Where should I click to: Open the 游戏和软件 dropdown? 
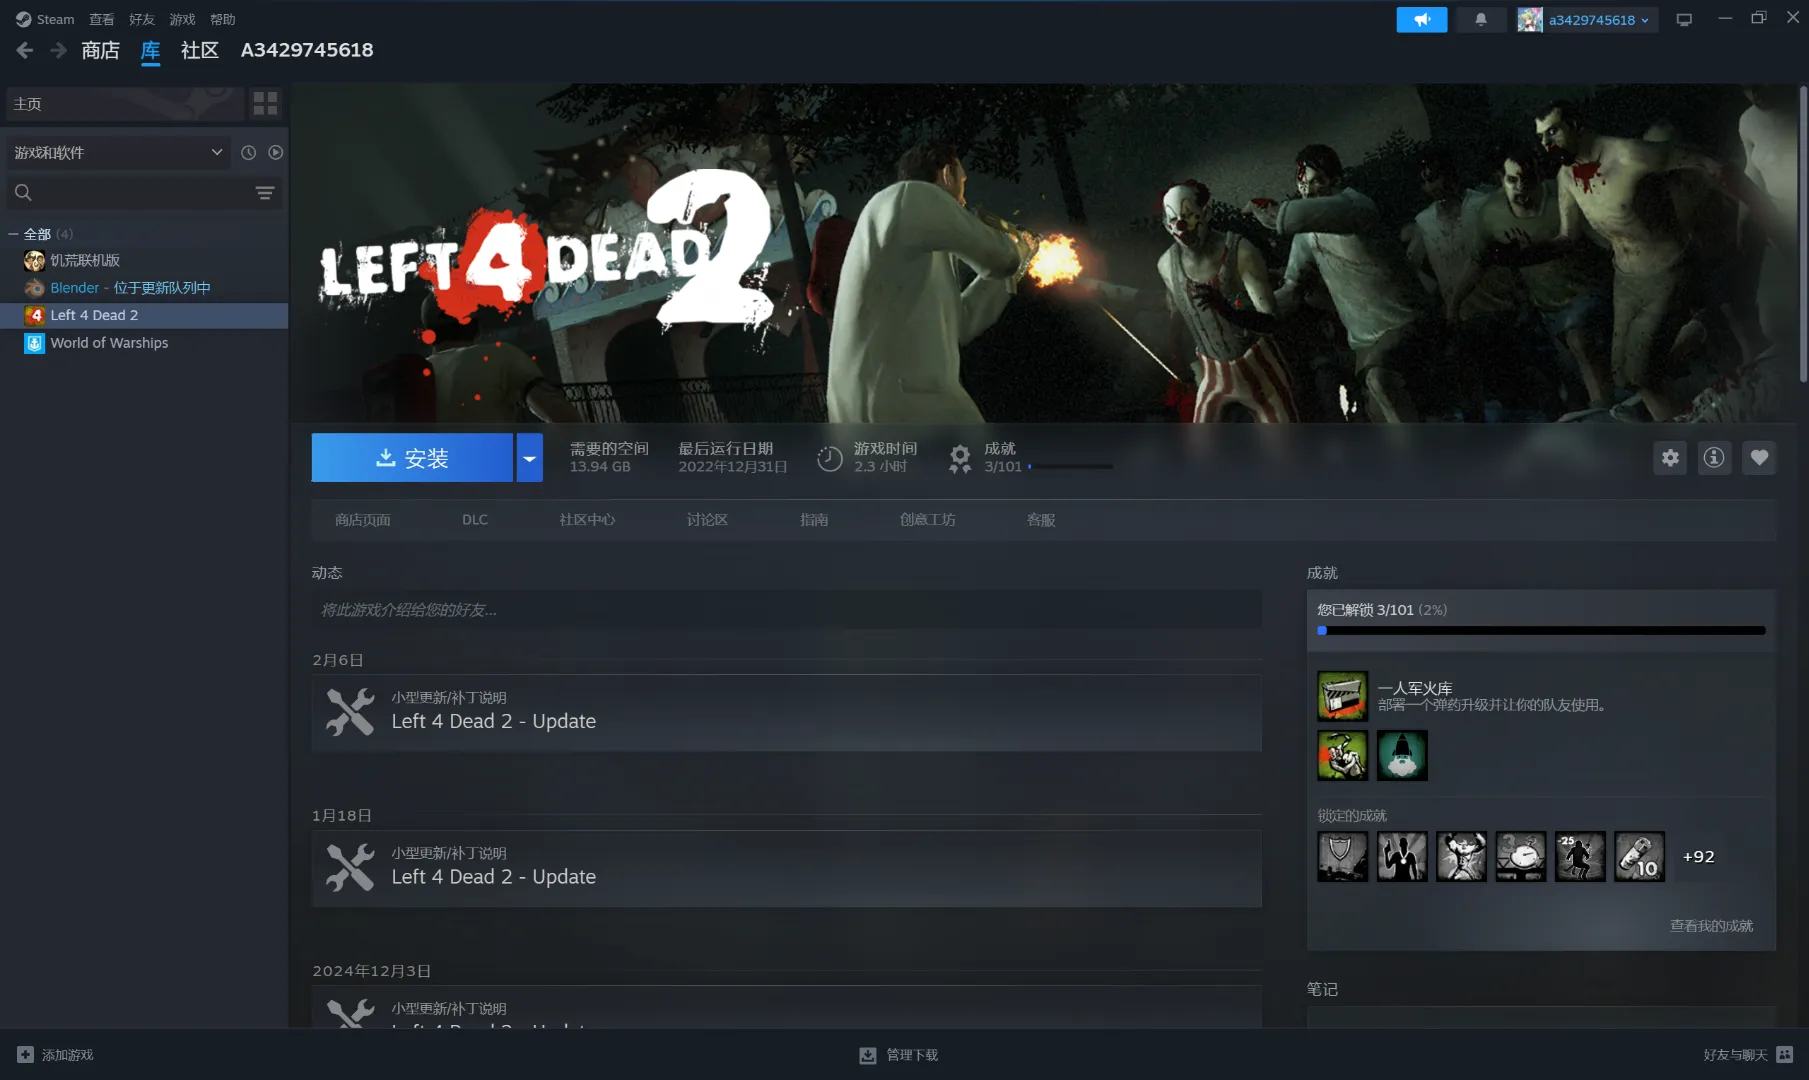118,152
